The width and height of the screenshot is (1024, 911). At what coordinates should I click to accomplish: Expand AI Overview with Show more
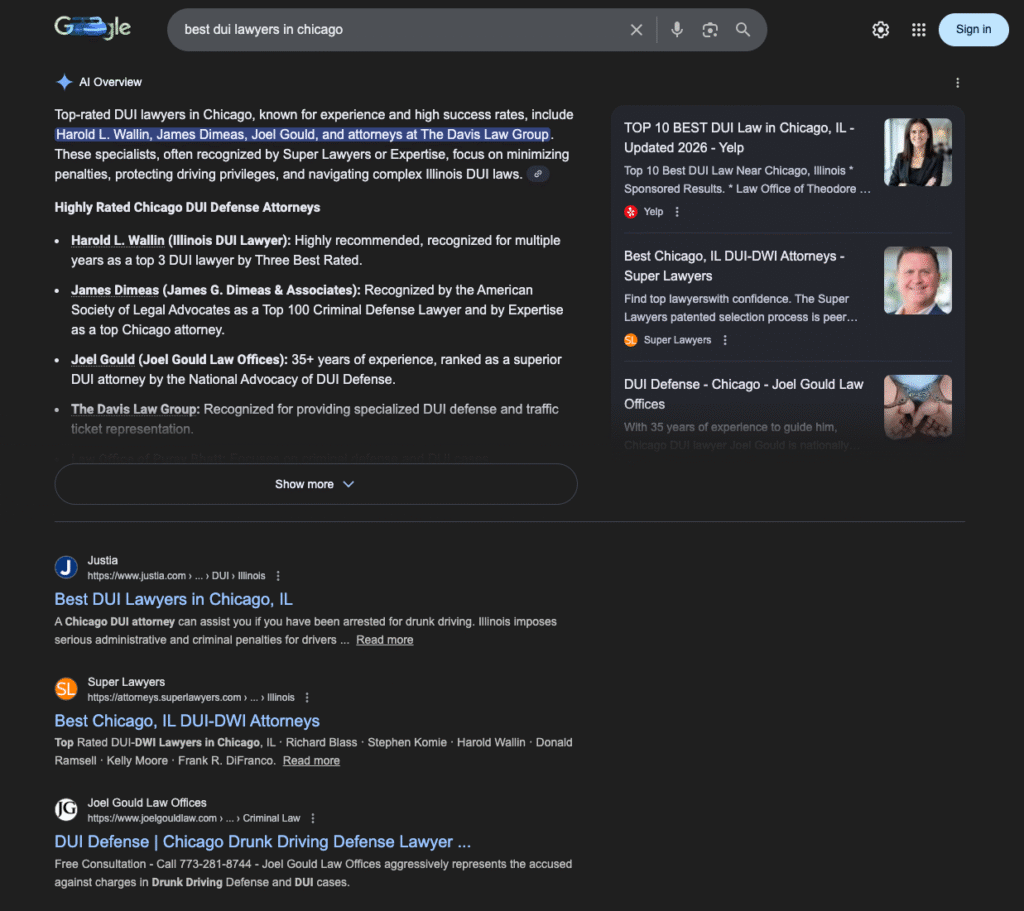click(x=315, y=484)
